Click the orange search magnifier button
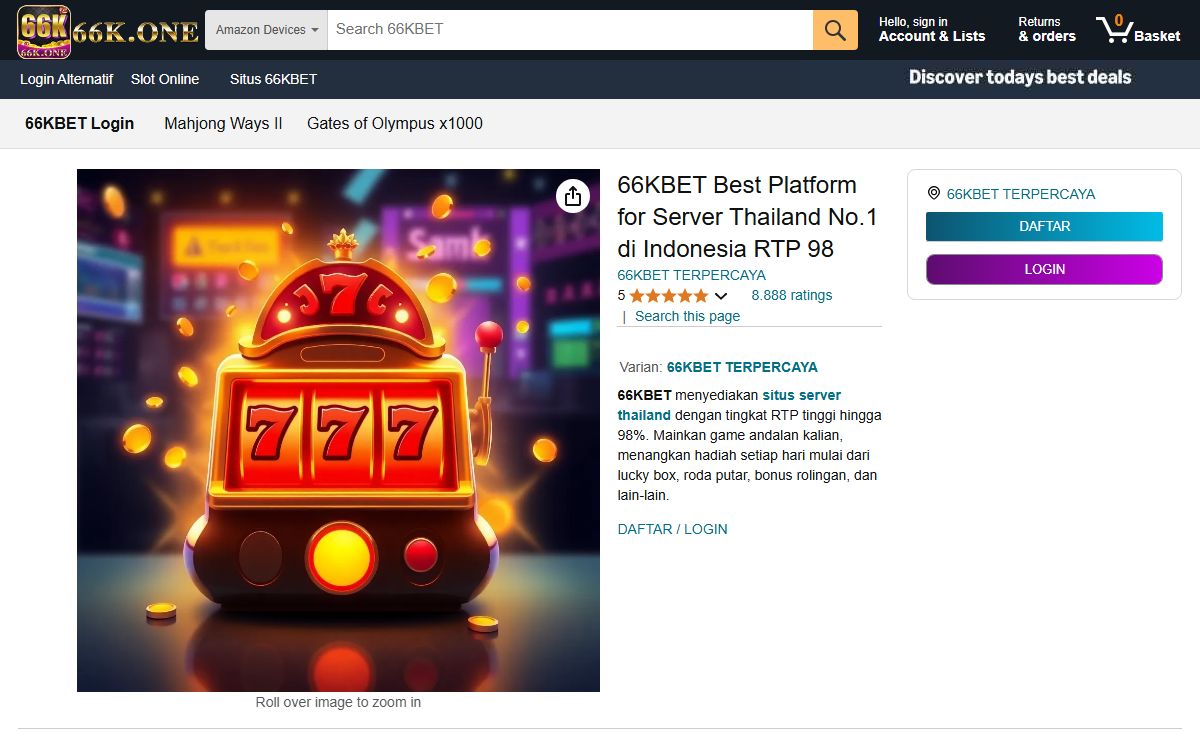Viewport: 1200px width, 740px height. tap(835, 30)
